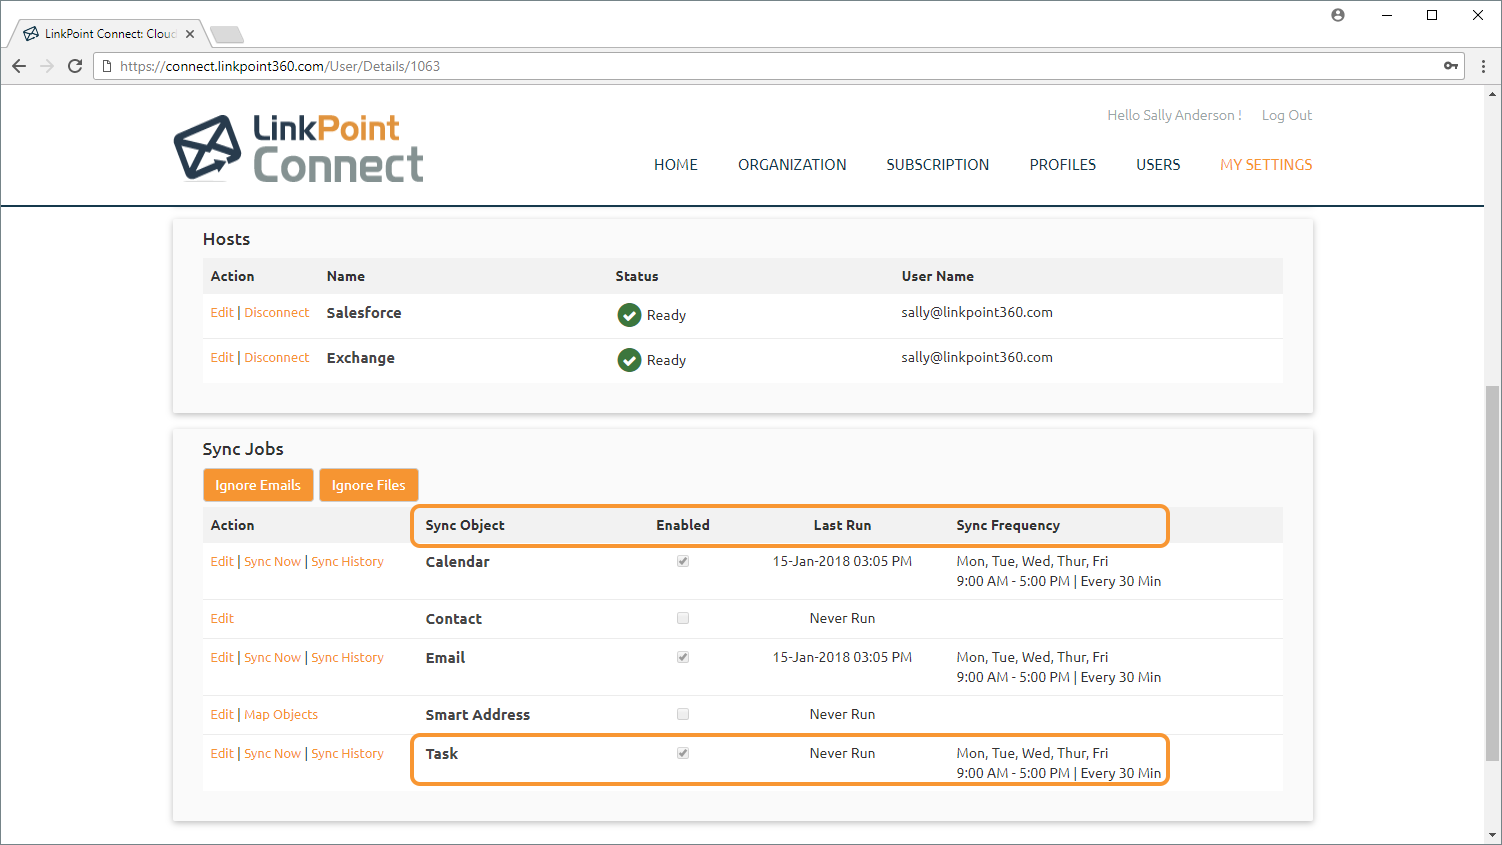Viewport: 1502px width, 845px height.
Task: Toggle the Contact enabled checkbox
Action: (683, 618)
